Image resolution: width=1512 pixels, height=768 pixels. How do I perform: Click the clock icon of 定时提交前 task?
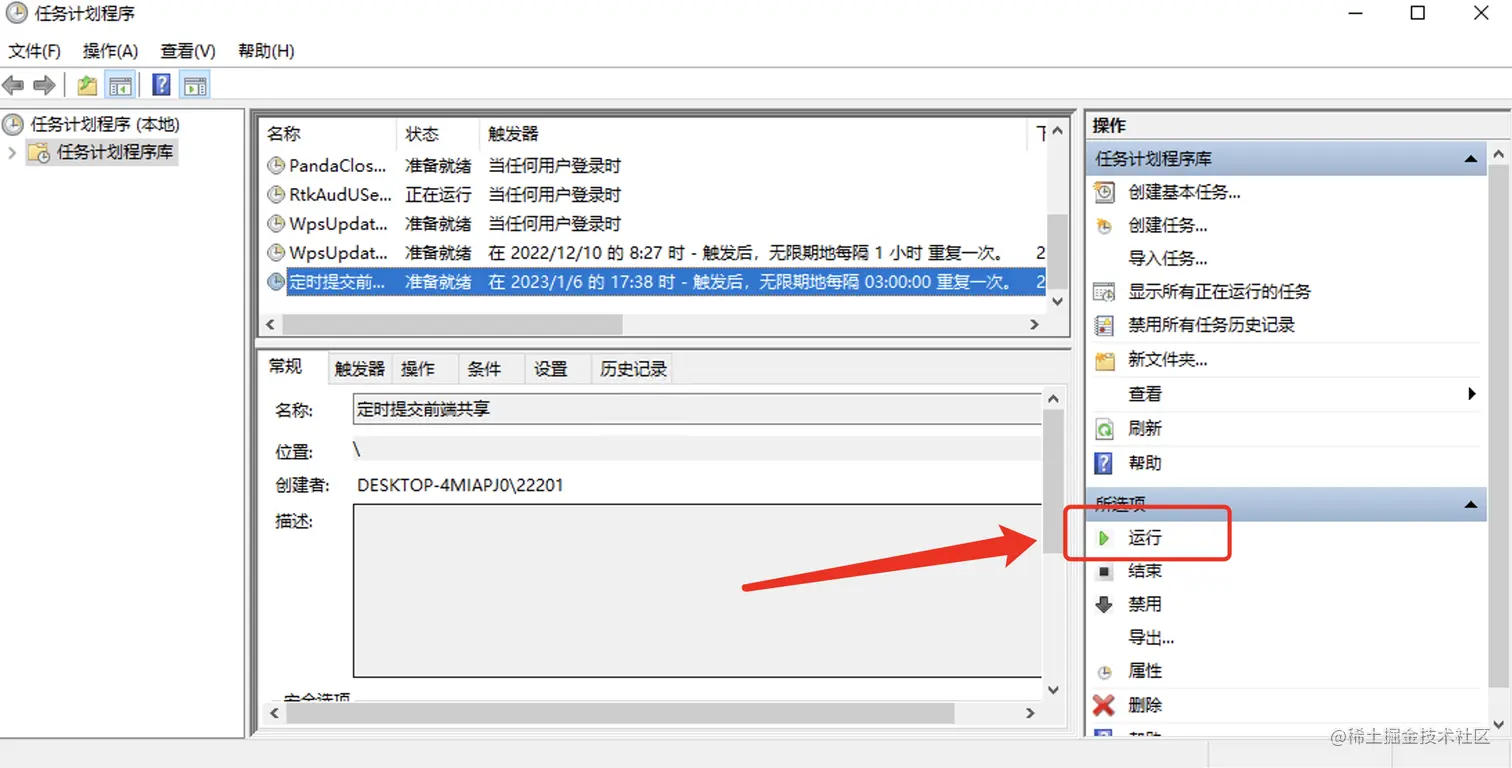click(276, 283)
